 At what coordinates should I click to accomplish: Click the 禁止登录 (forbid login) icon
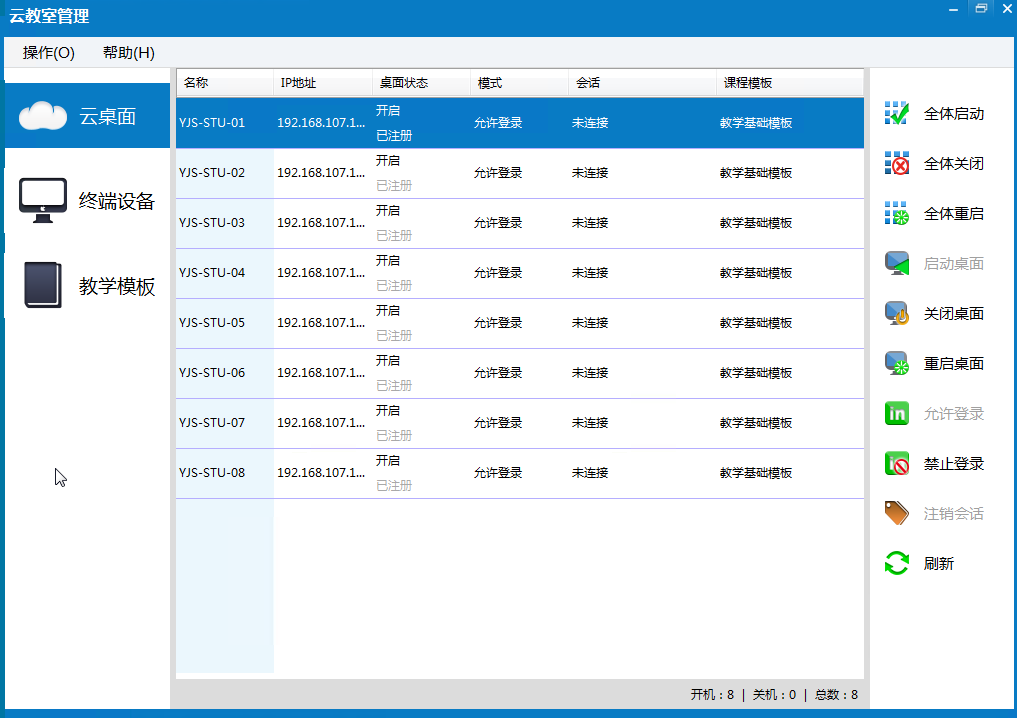tap(897, 463)
